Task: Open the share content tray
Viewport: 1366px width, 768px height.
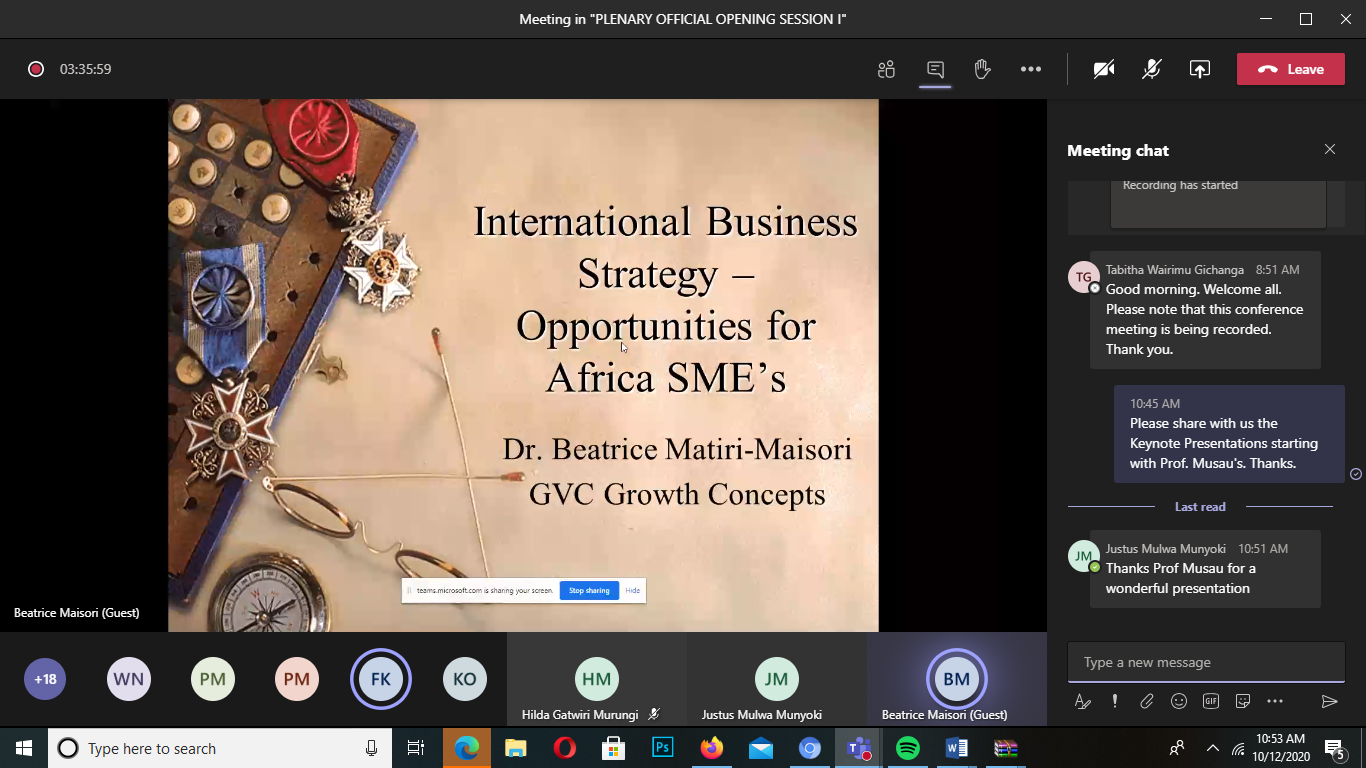Action: tap(1199, 69)
